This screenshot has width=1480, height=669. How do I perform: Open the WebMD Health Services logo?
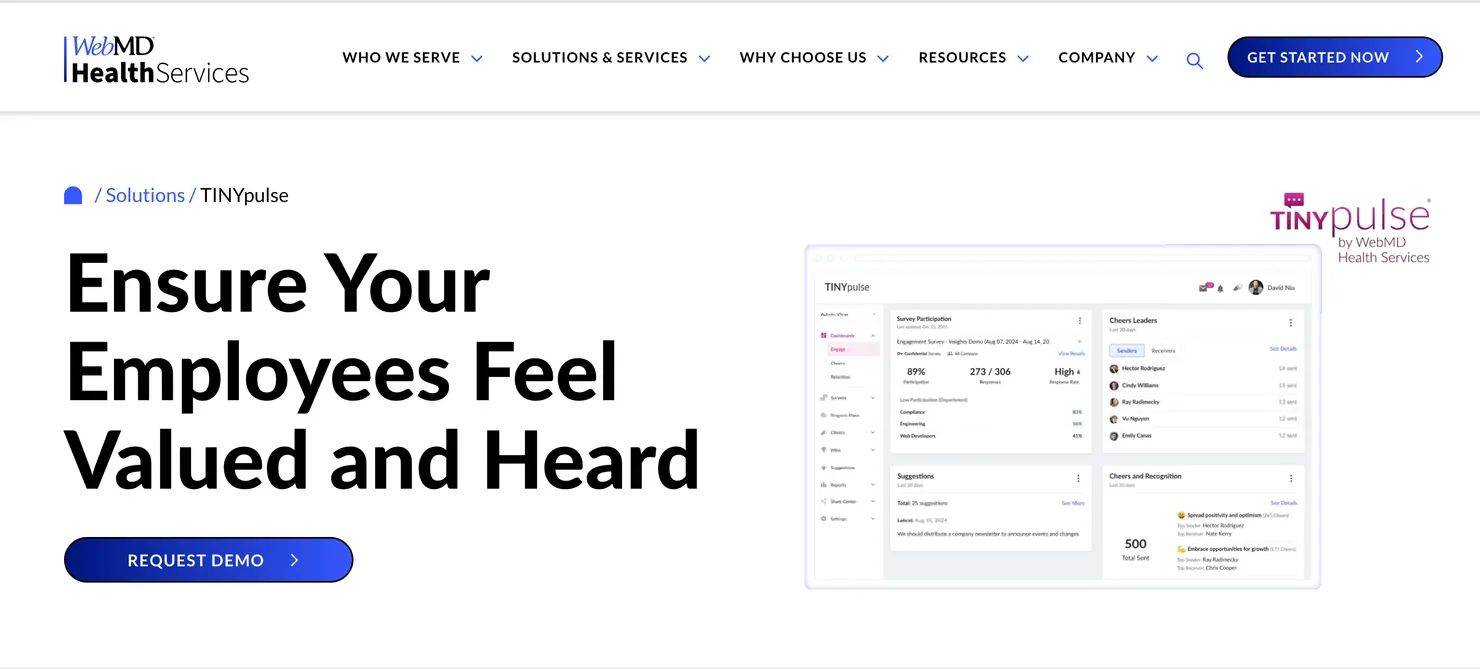[156, 59]
